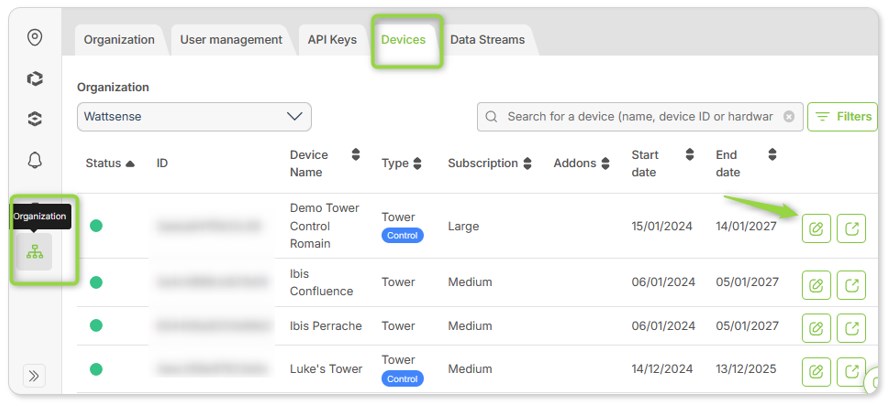890x407 pixels.
Task: Sort table by Addons arrows
Action: pyautogui.click(x=606, y=163)
